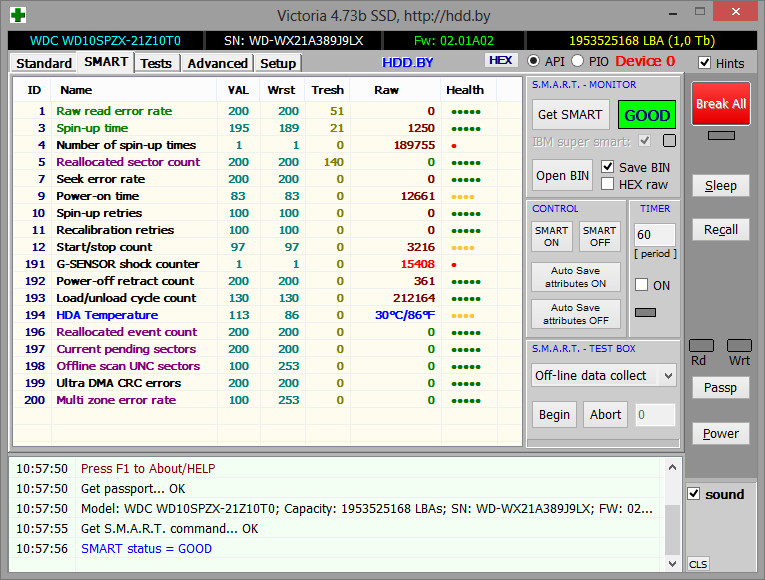The image size is (765, 580).
Task: Select the Power-on time row
Action: (267, 196)
